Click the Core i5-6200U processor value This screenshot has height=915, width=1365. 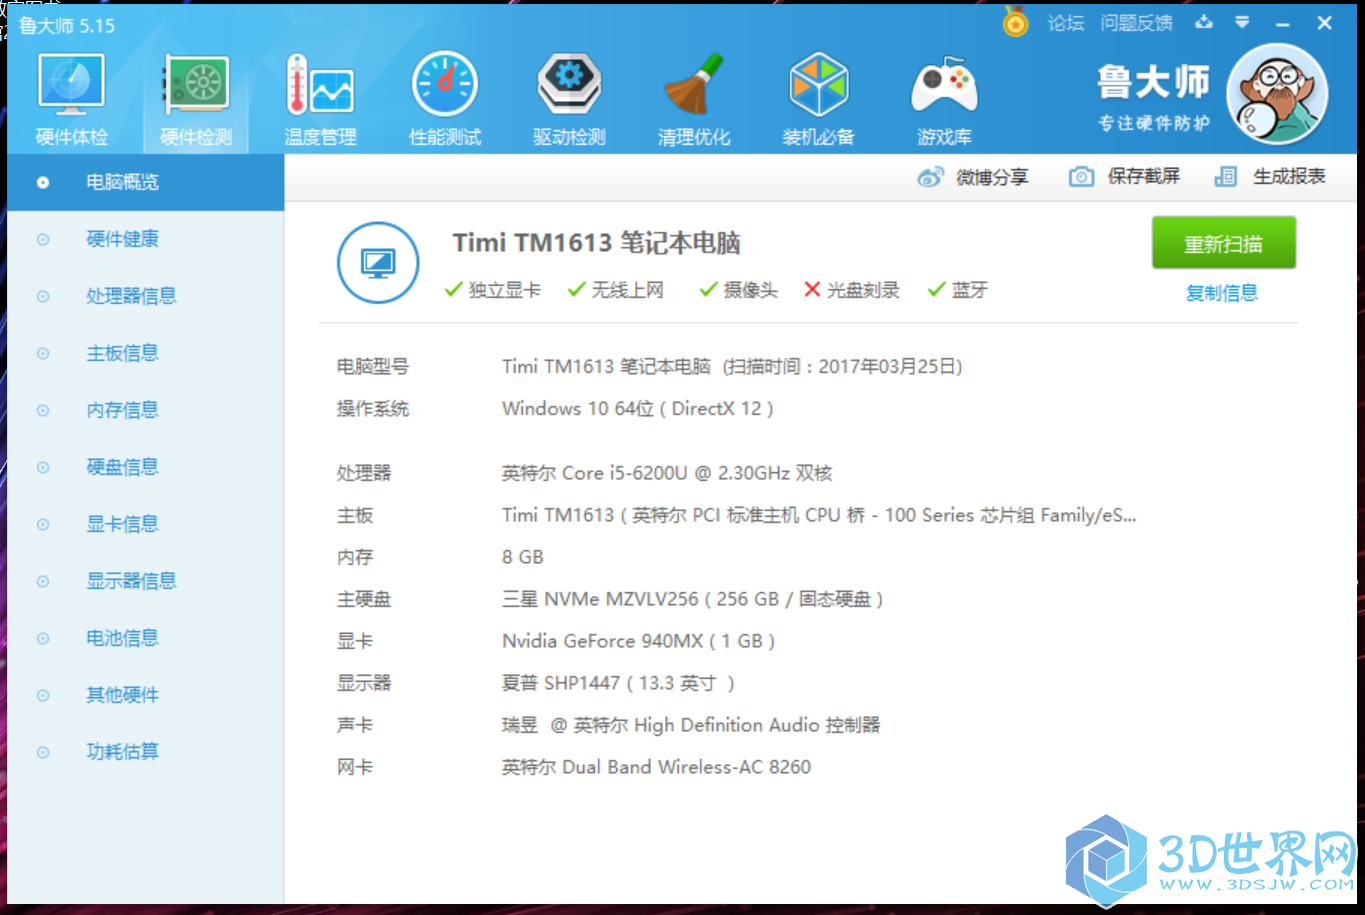coord(667,473)
